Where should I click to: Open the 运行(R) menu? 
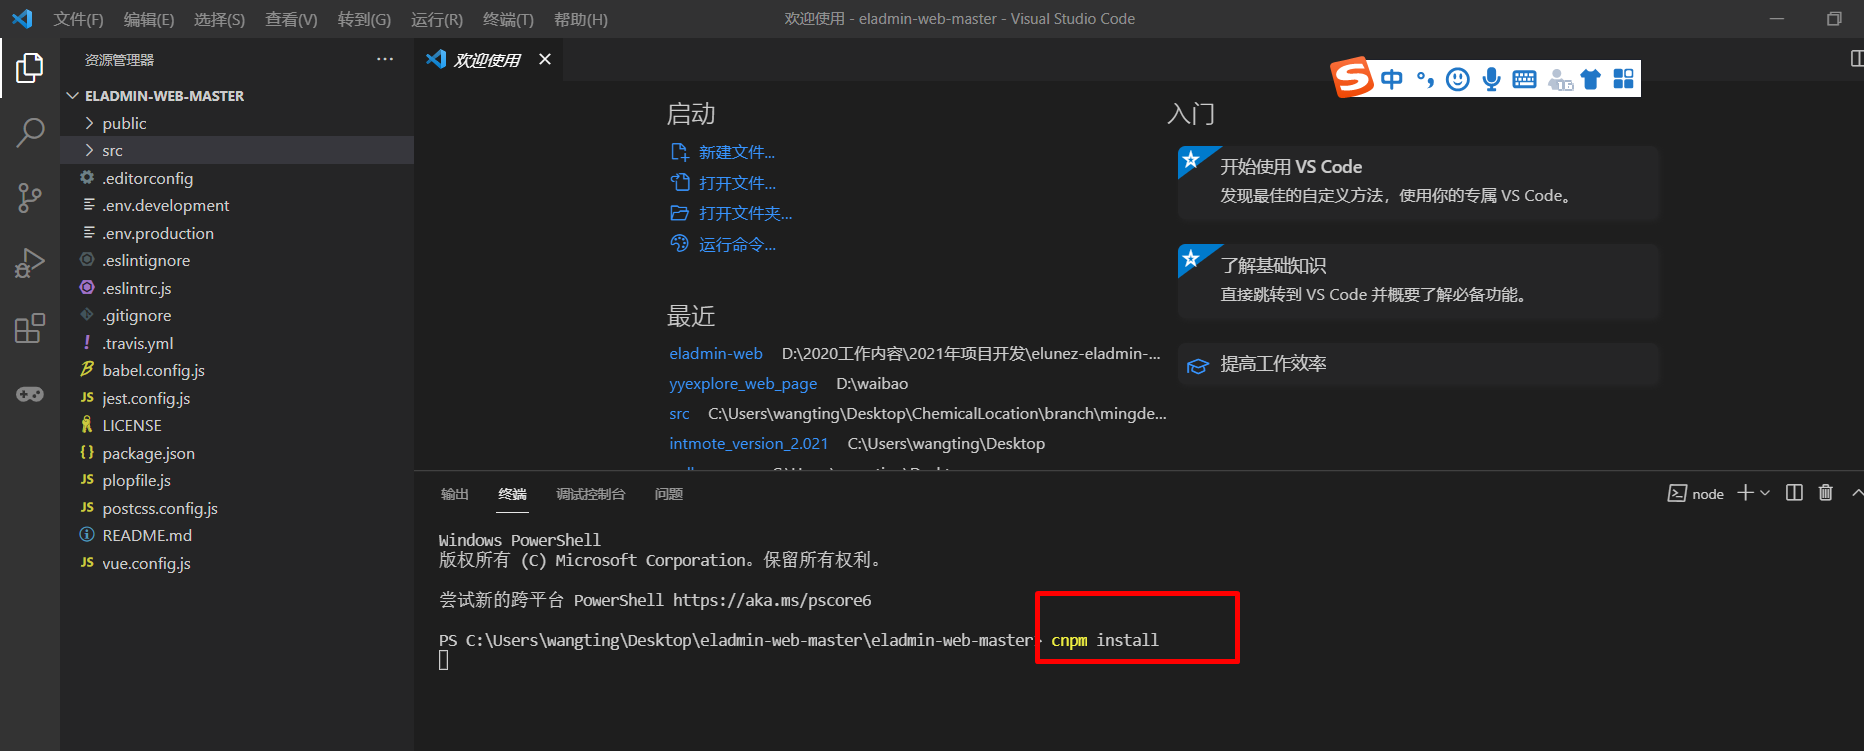click(x=437, y=19)
